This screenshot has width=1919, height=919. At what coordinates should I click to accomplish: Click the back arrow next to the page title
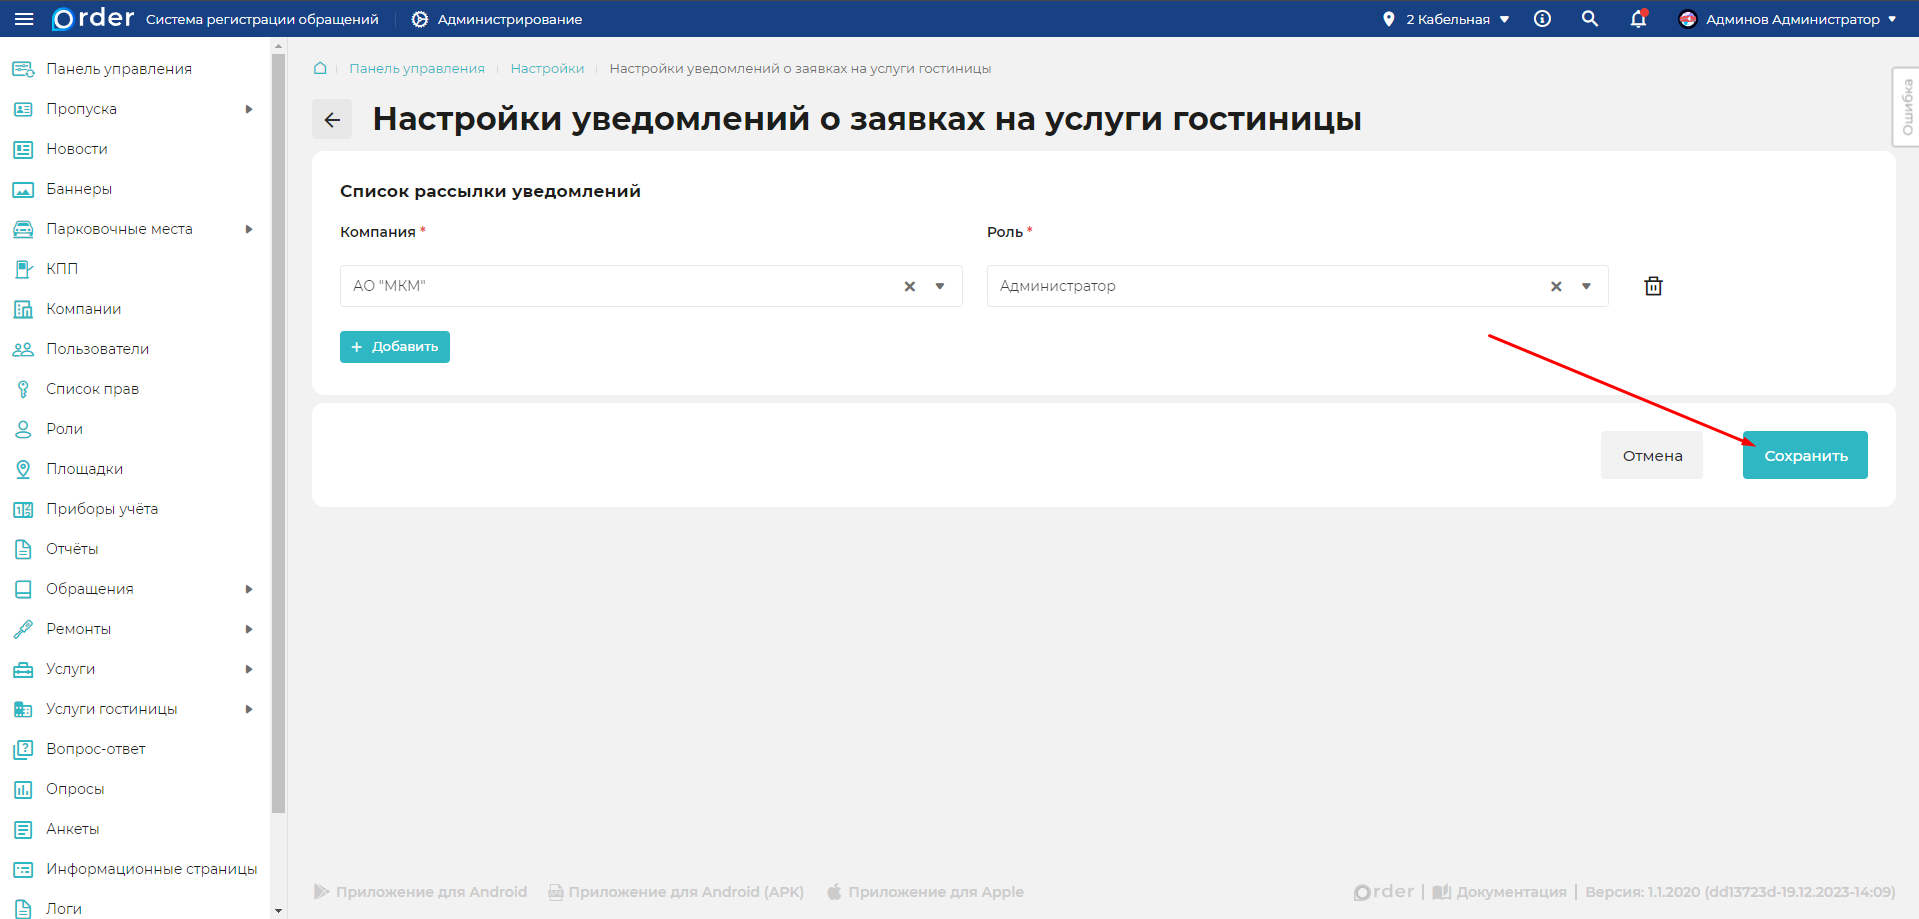click(x=332, y=118)
